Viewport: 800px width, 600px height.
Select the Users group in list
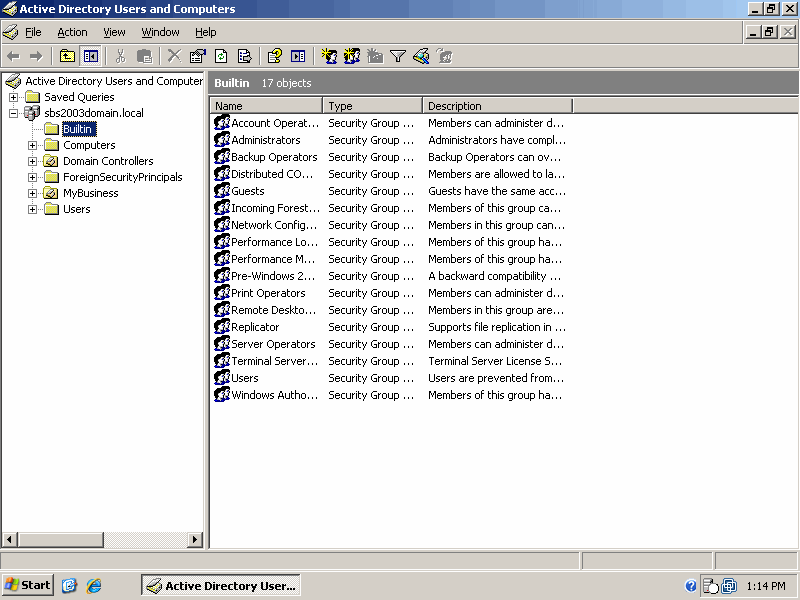(245, 378)
